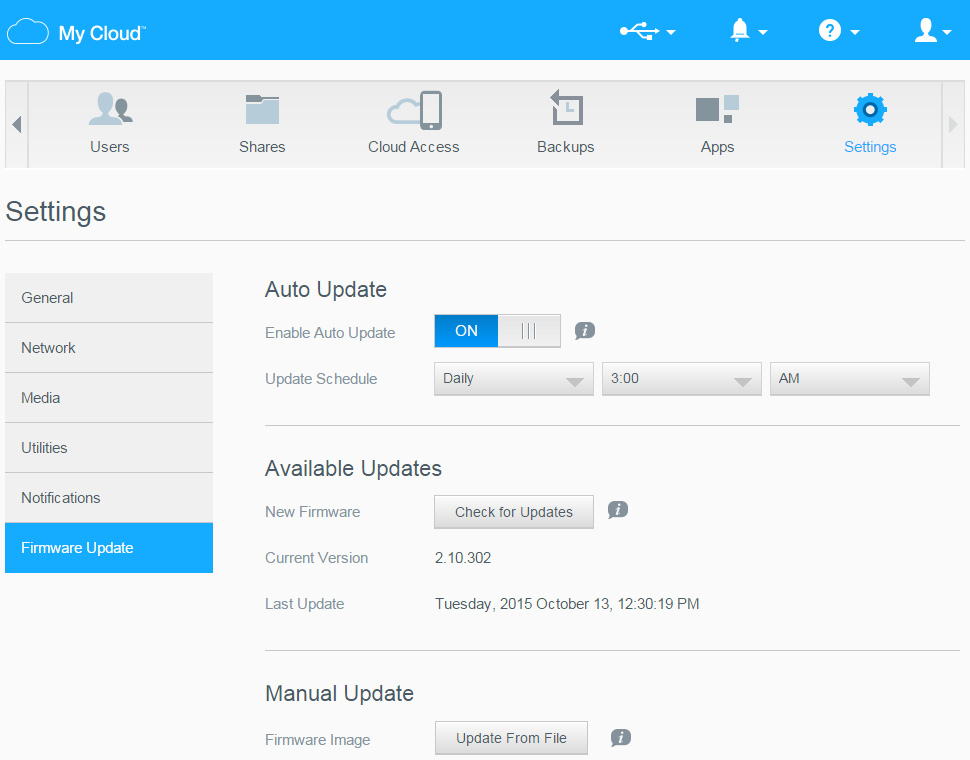This screenshot has width=970, height=760.
Task: Click the Available Updates section heading
Action: click(x=353, y=469)
